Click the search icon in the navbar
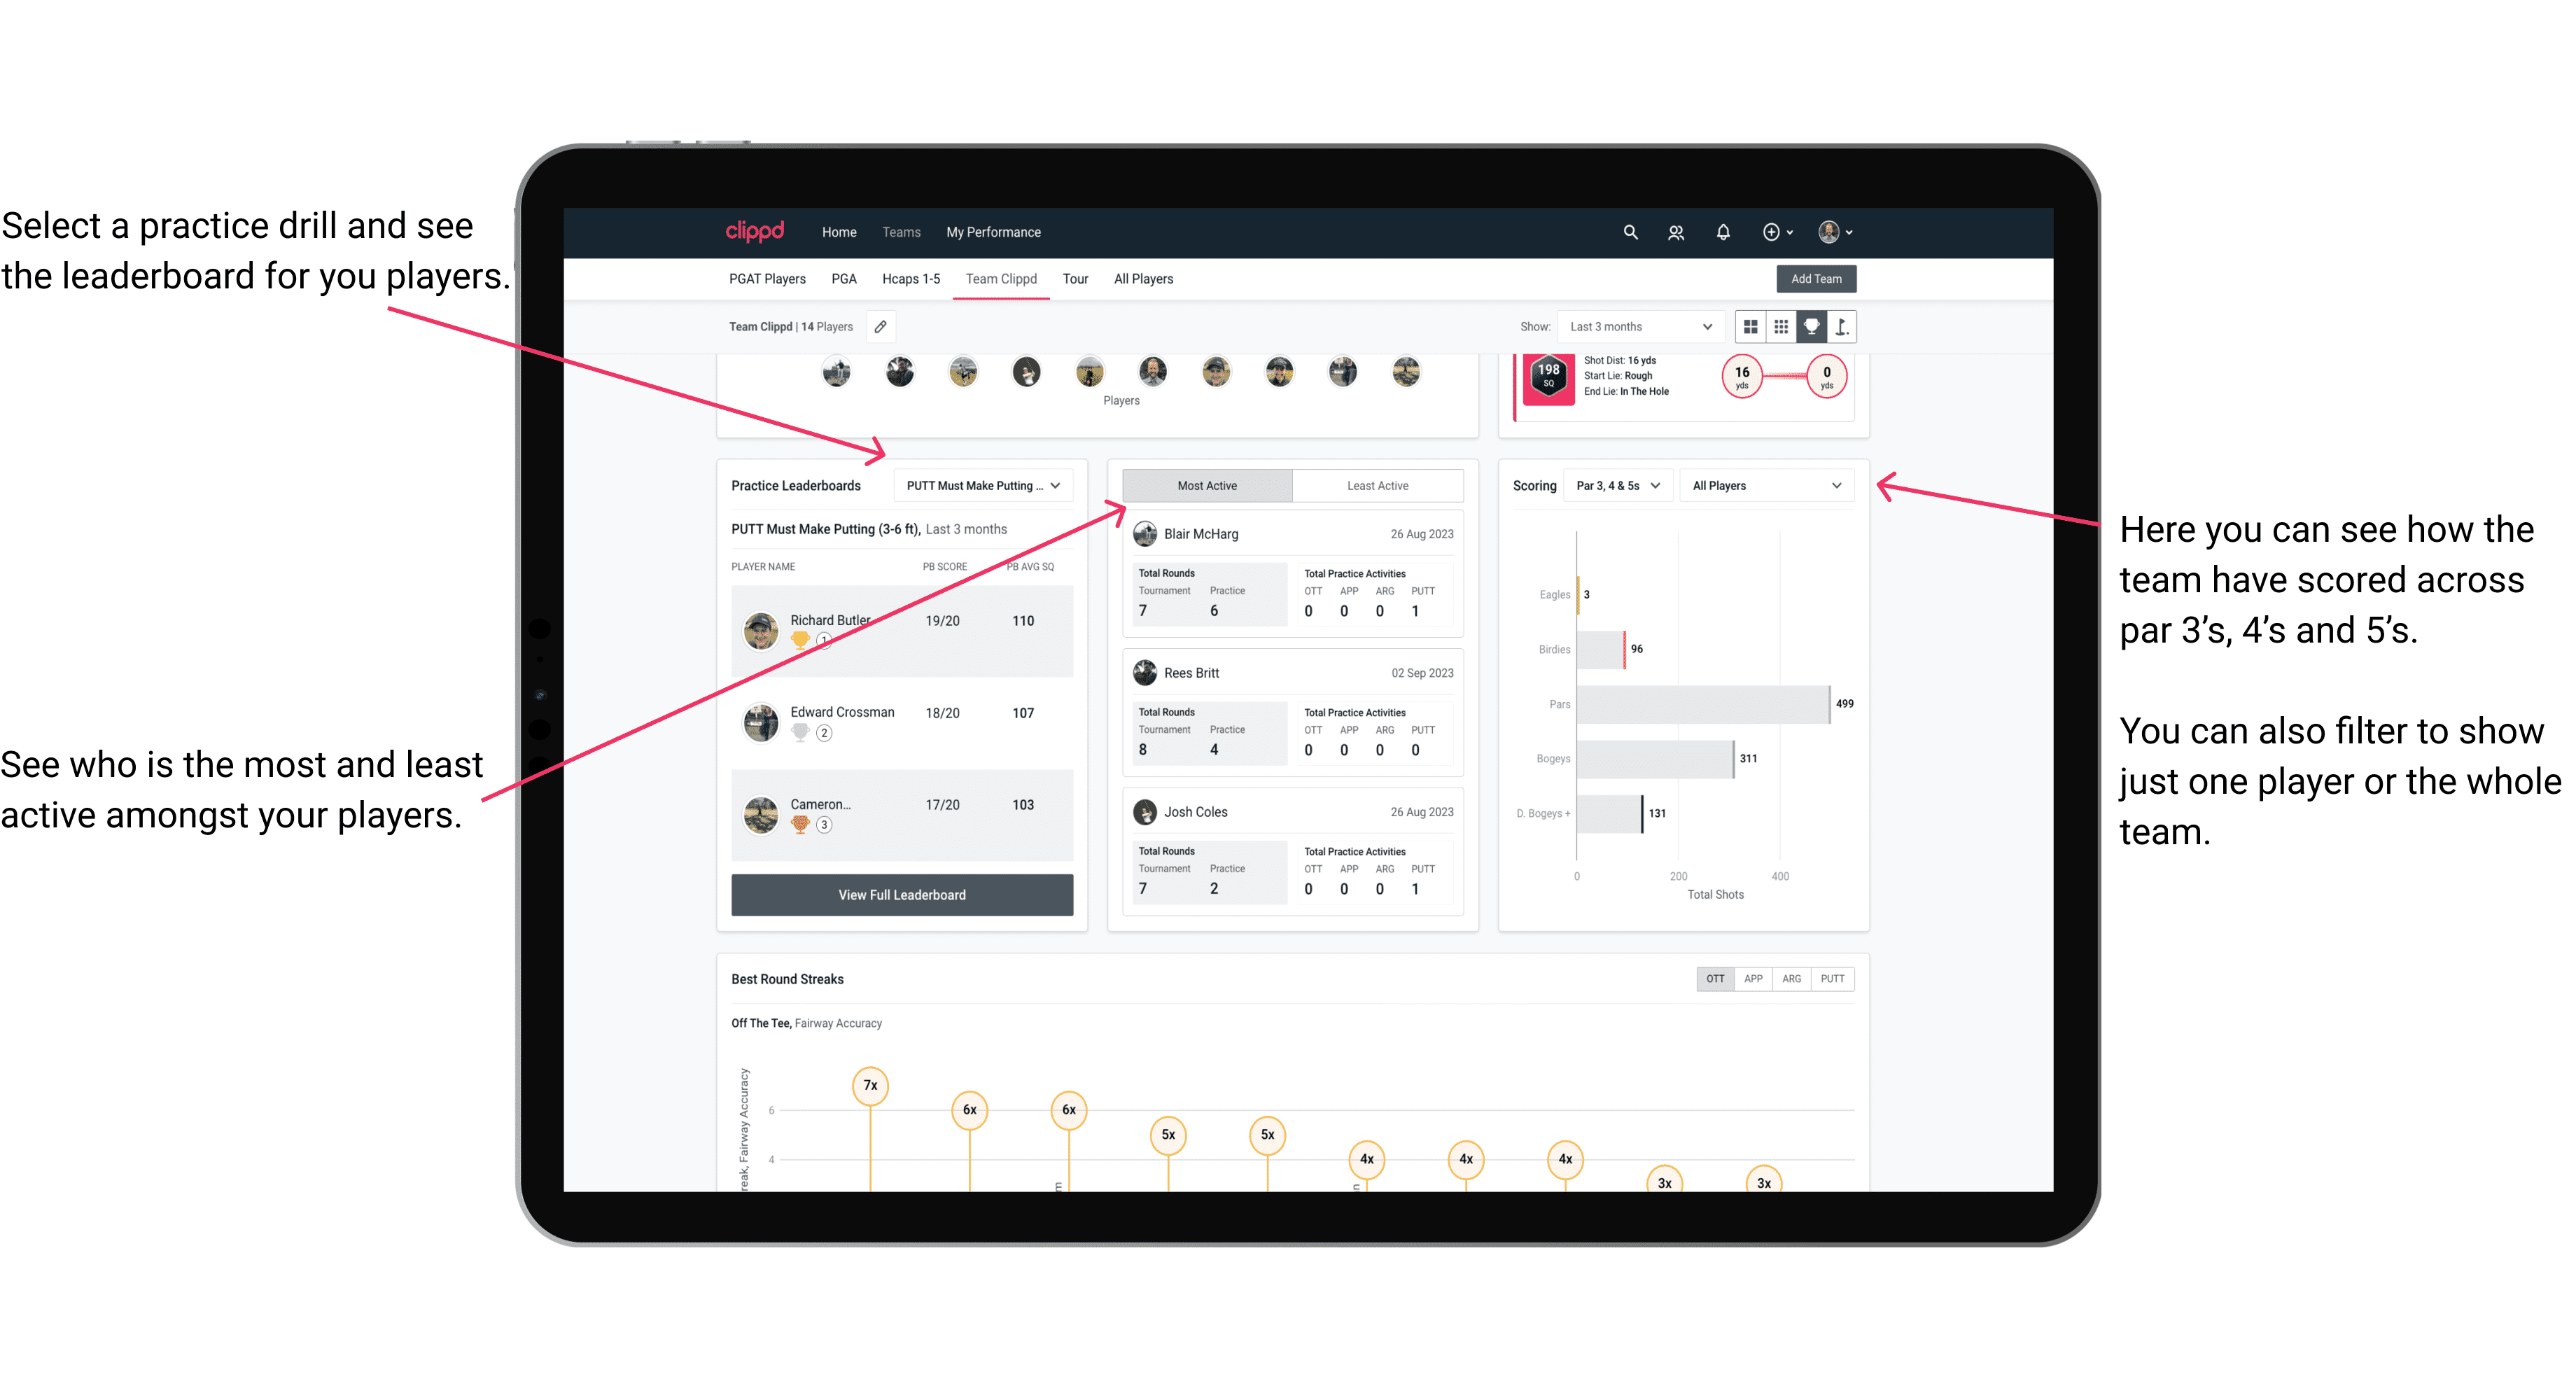The image size is (2576, 1386). tap(1629, 232)
